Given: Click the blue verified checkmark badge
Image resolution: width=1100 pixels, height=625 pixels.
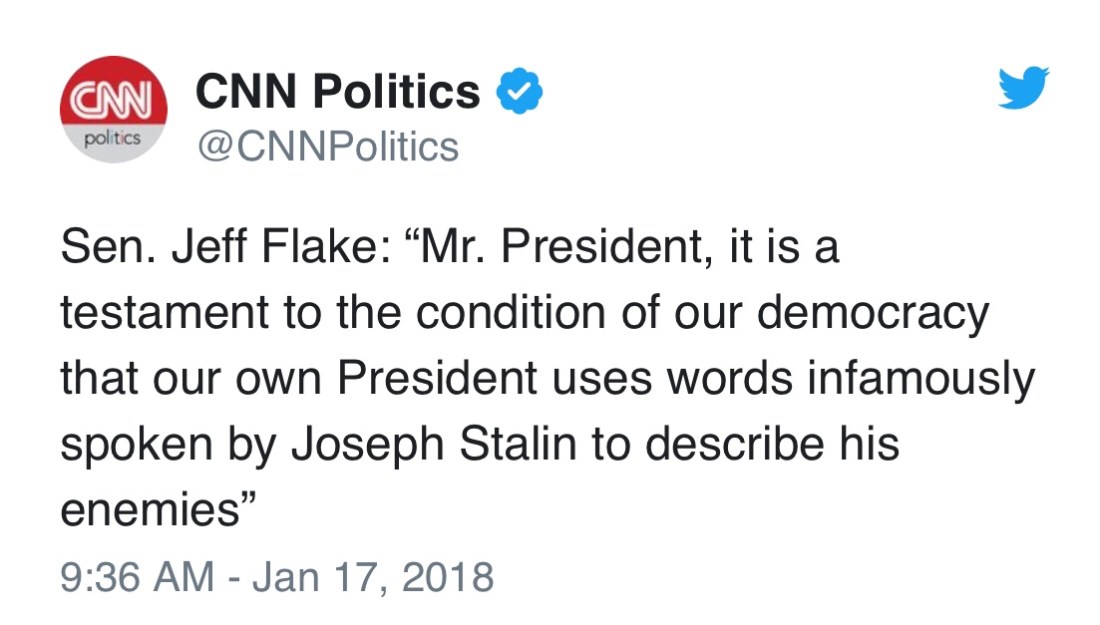Looking at the screenshot, I should point(520,93).
